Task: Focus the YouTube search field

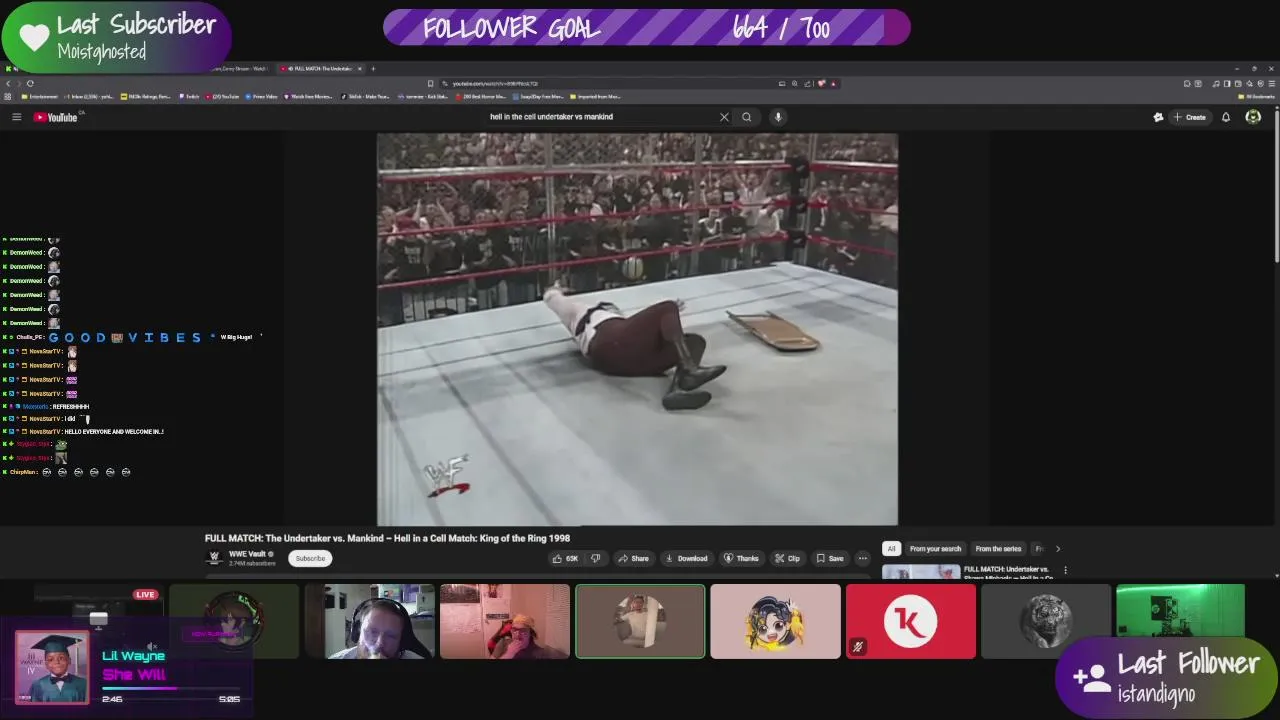Action: pyautogui.click(x=600, y=117)
